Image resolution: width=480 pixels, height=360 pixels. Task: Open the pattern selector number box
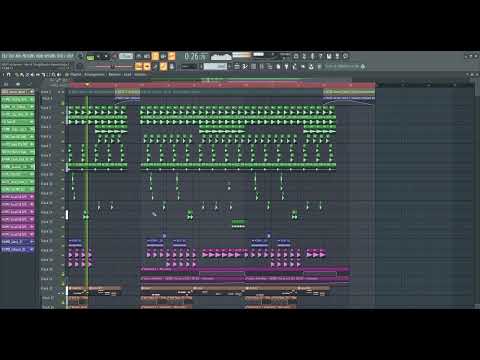click(188, 67)
